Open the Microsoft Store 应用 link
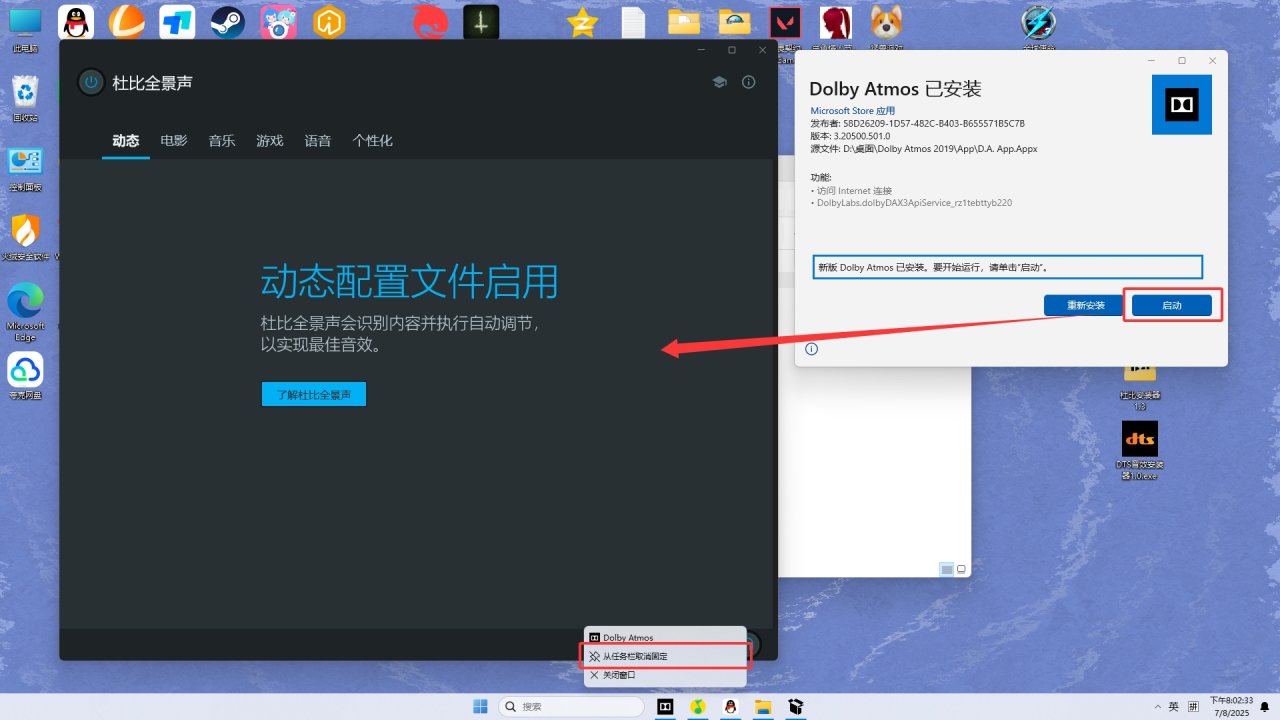 (x=852, y=111)
